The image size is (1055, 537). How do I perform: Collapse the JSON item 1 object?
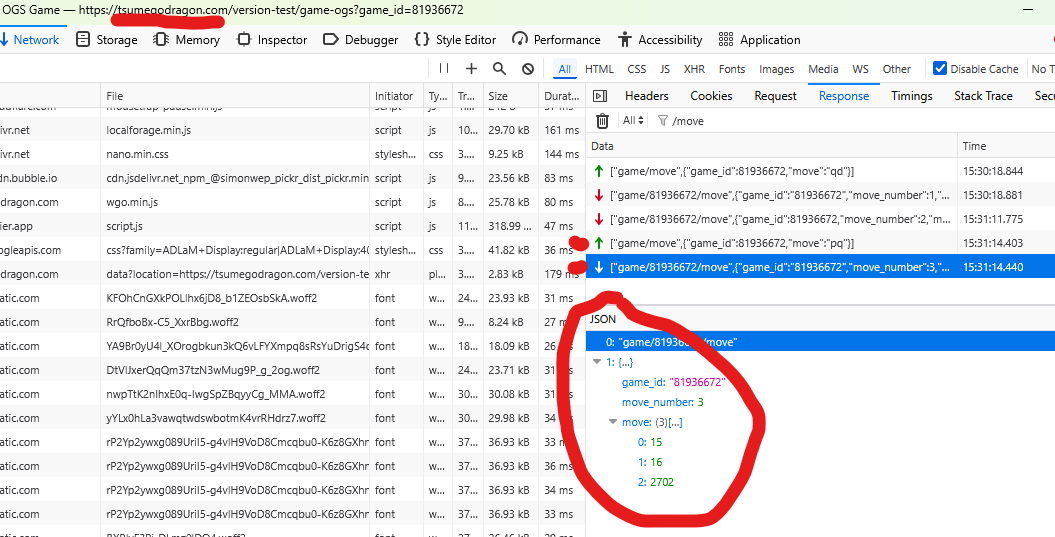(x=598, y=362)
